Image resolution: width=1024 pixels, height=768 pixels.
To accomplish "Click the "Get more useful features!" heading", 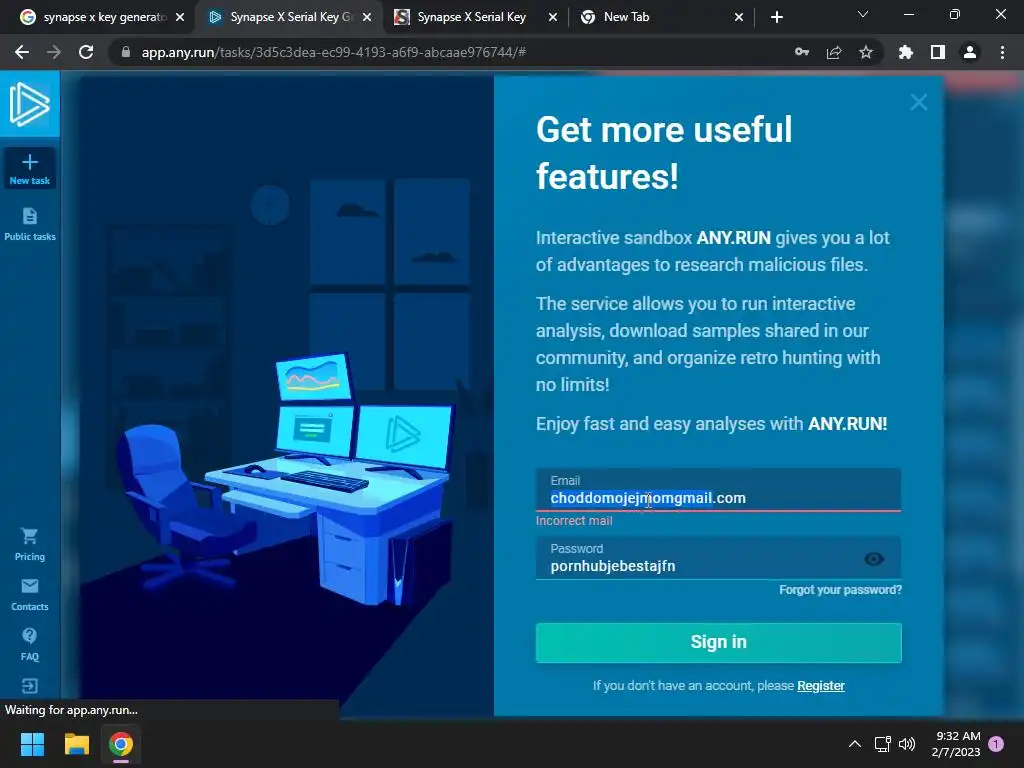I will coord(664,153).
